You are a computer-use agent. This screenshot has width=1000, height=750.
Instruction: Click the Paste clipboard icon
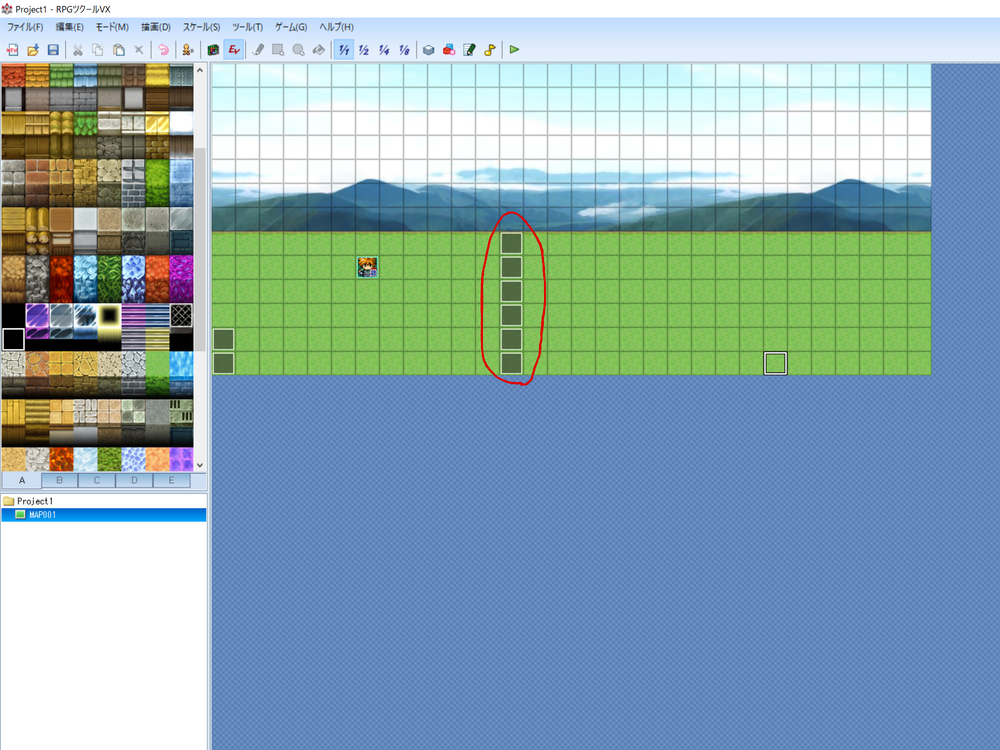point(119,50)
